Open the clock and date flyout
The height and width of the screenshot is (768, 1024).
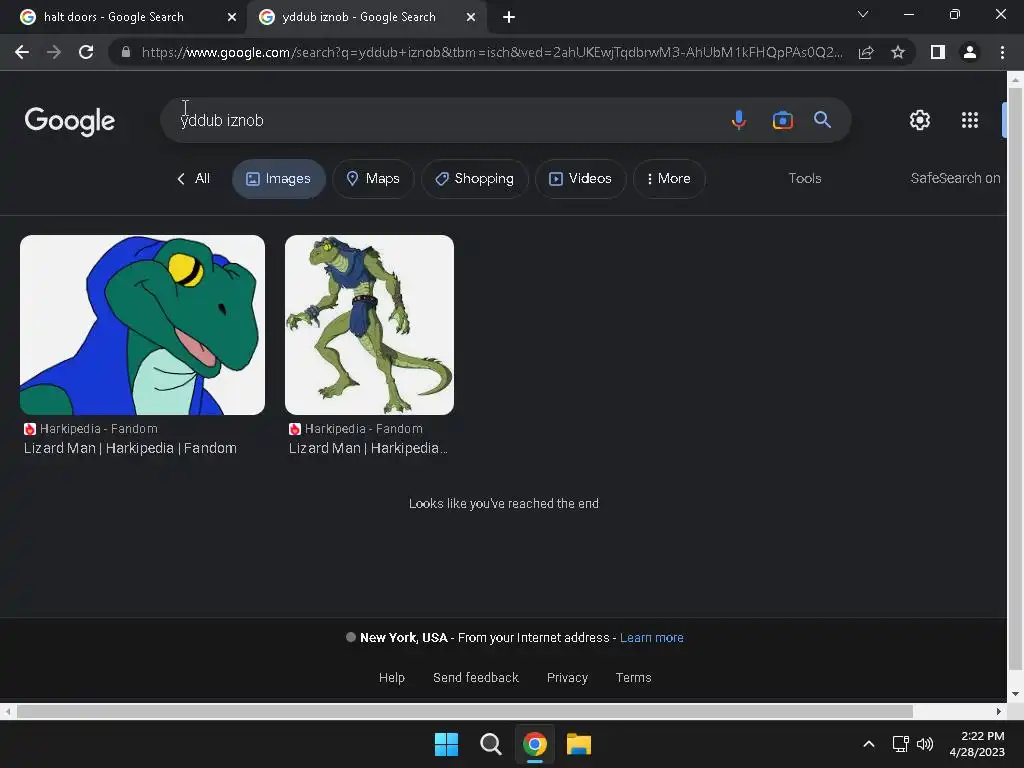[977, 744]
